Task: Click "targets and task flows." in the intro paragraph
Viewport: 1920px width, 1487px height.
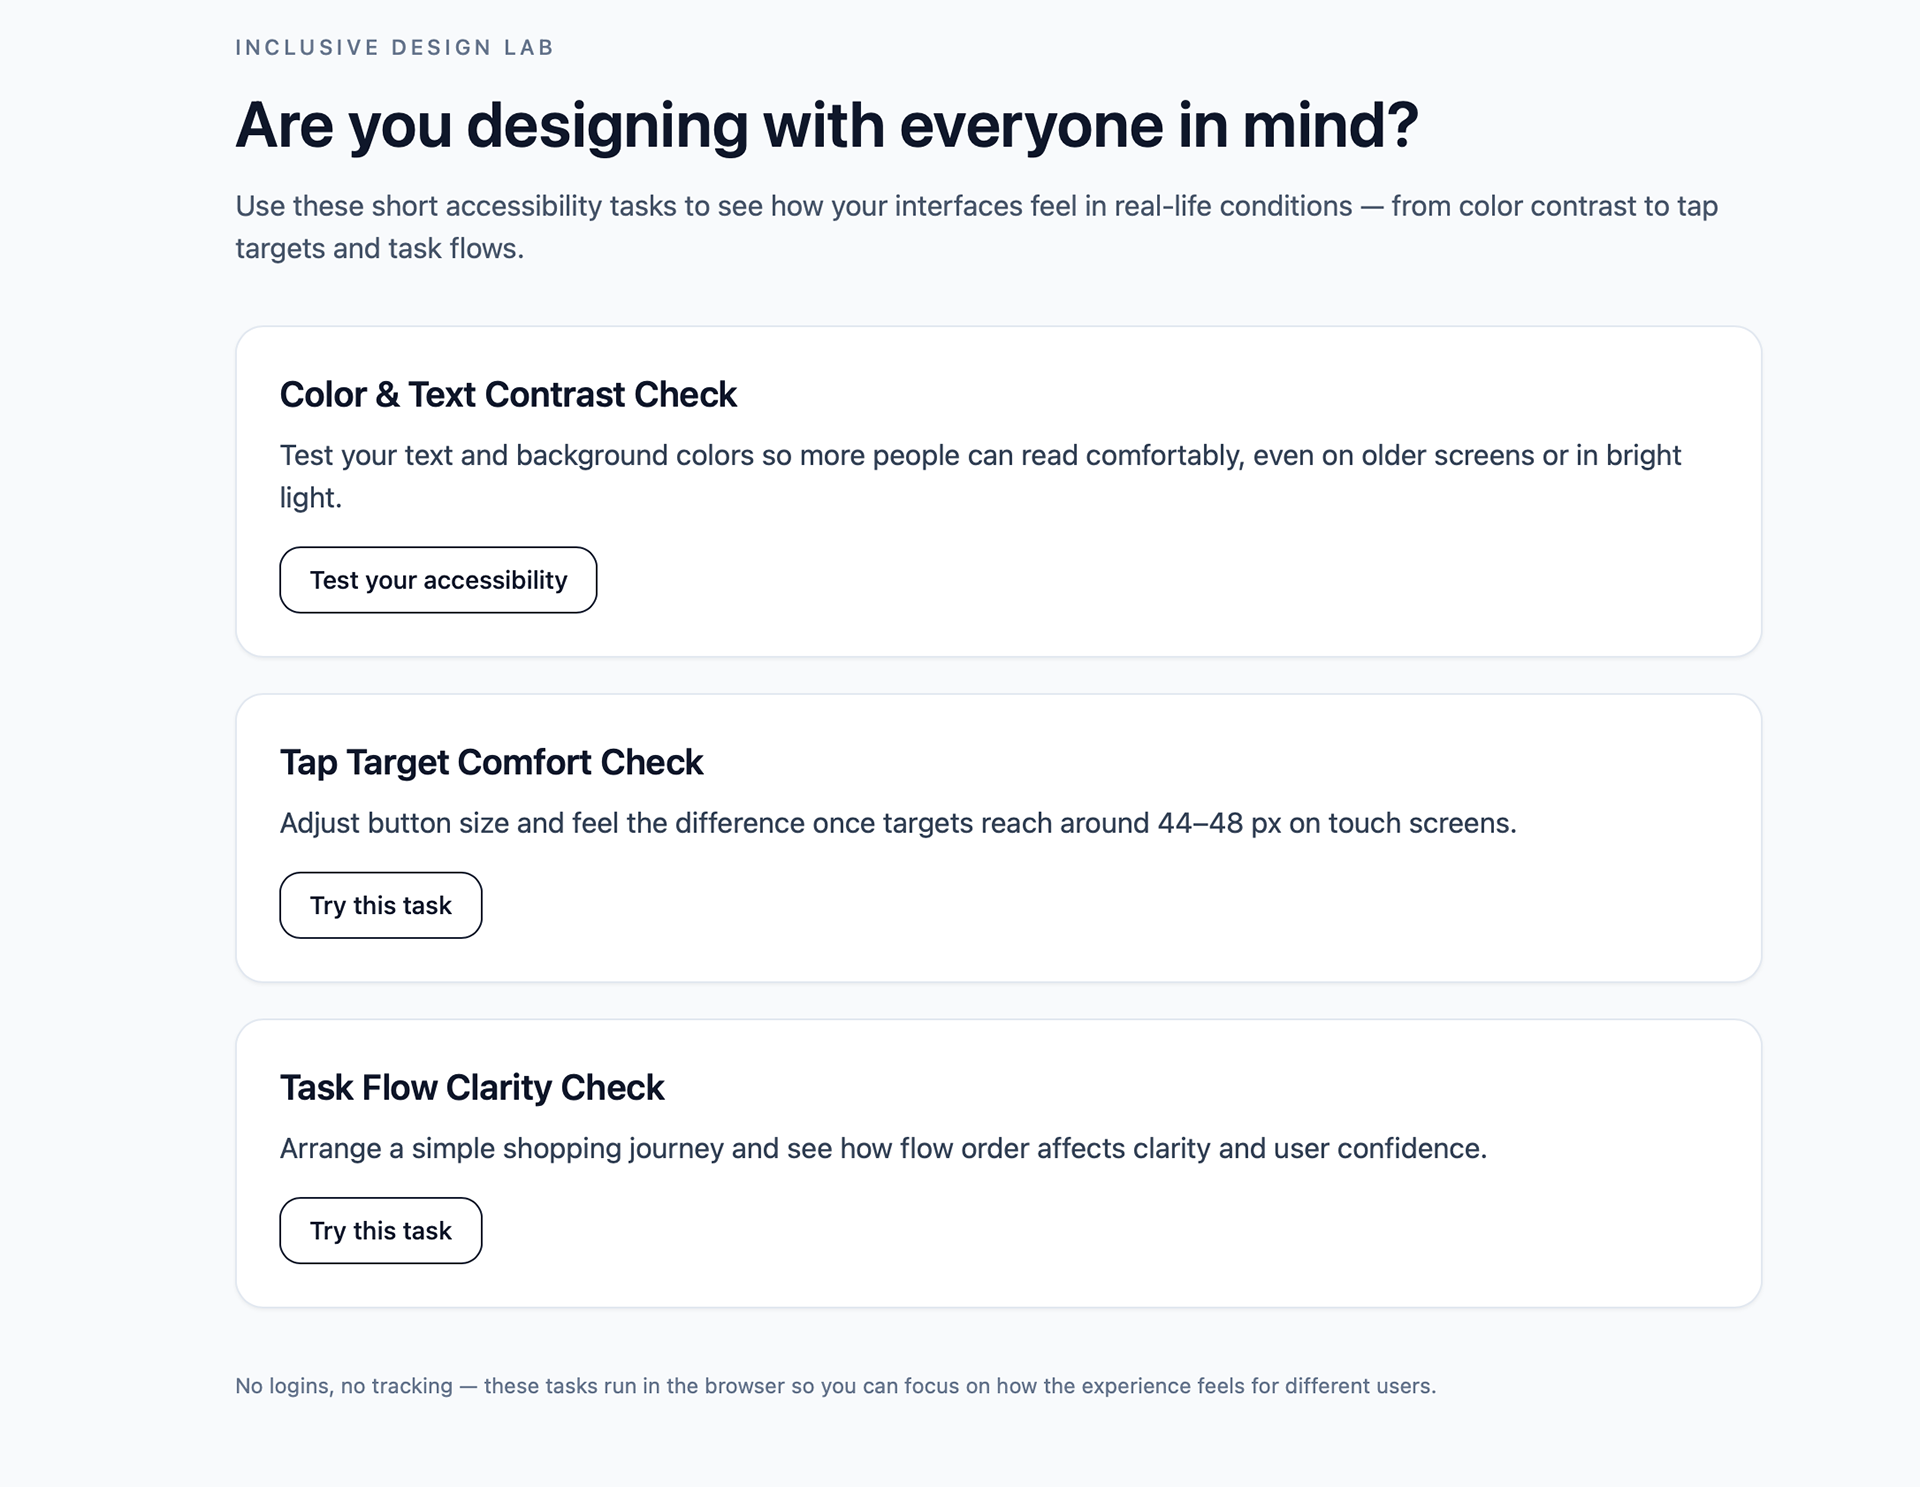Action: 379,249
